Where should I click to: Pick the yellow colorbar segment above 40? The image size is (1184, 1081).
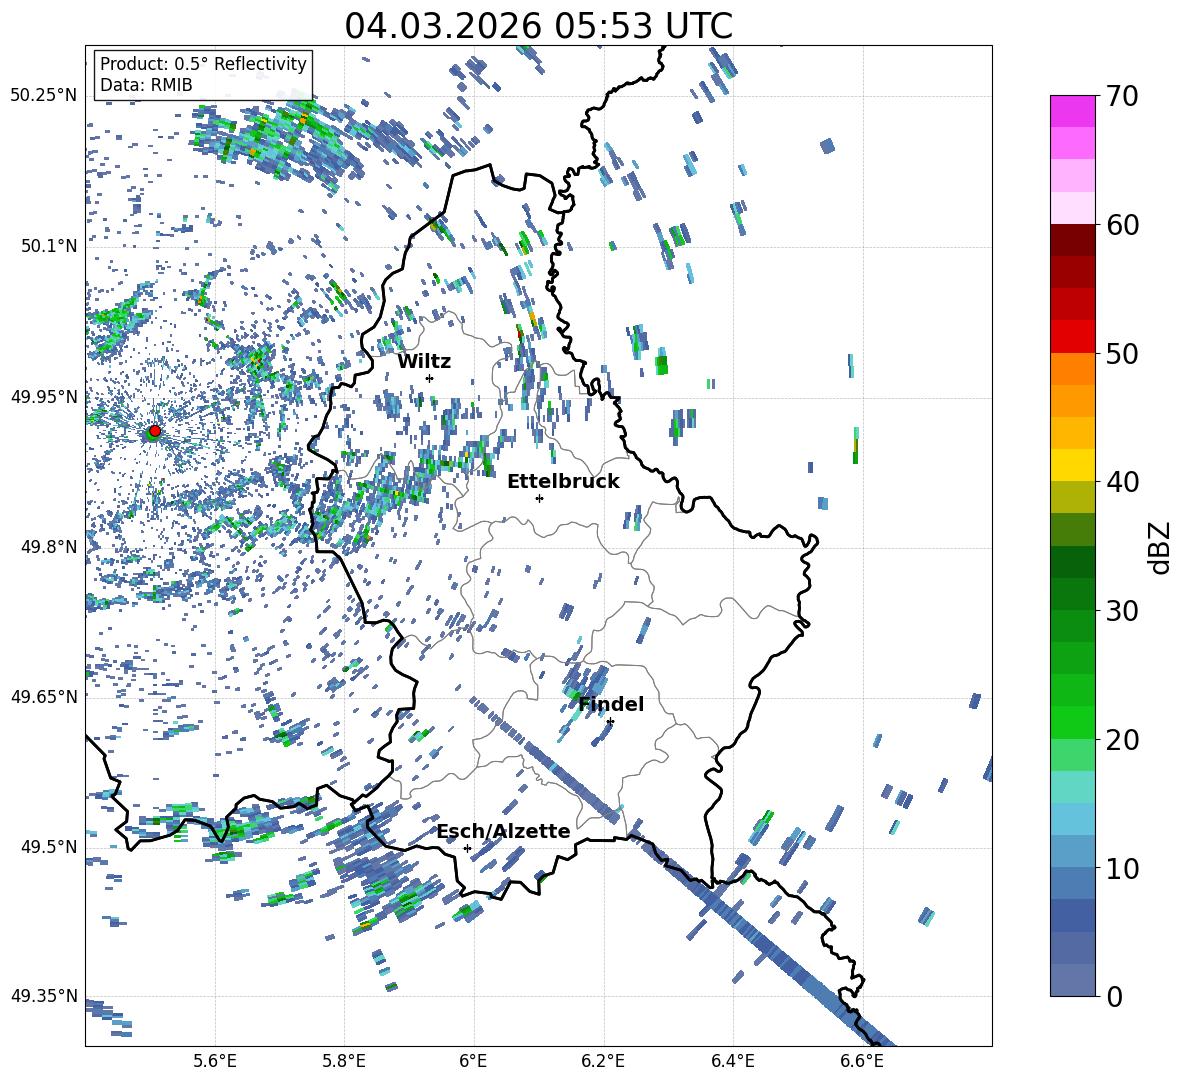[x=1072, y=465]
